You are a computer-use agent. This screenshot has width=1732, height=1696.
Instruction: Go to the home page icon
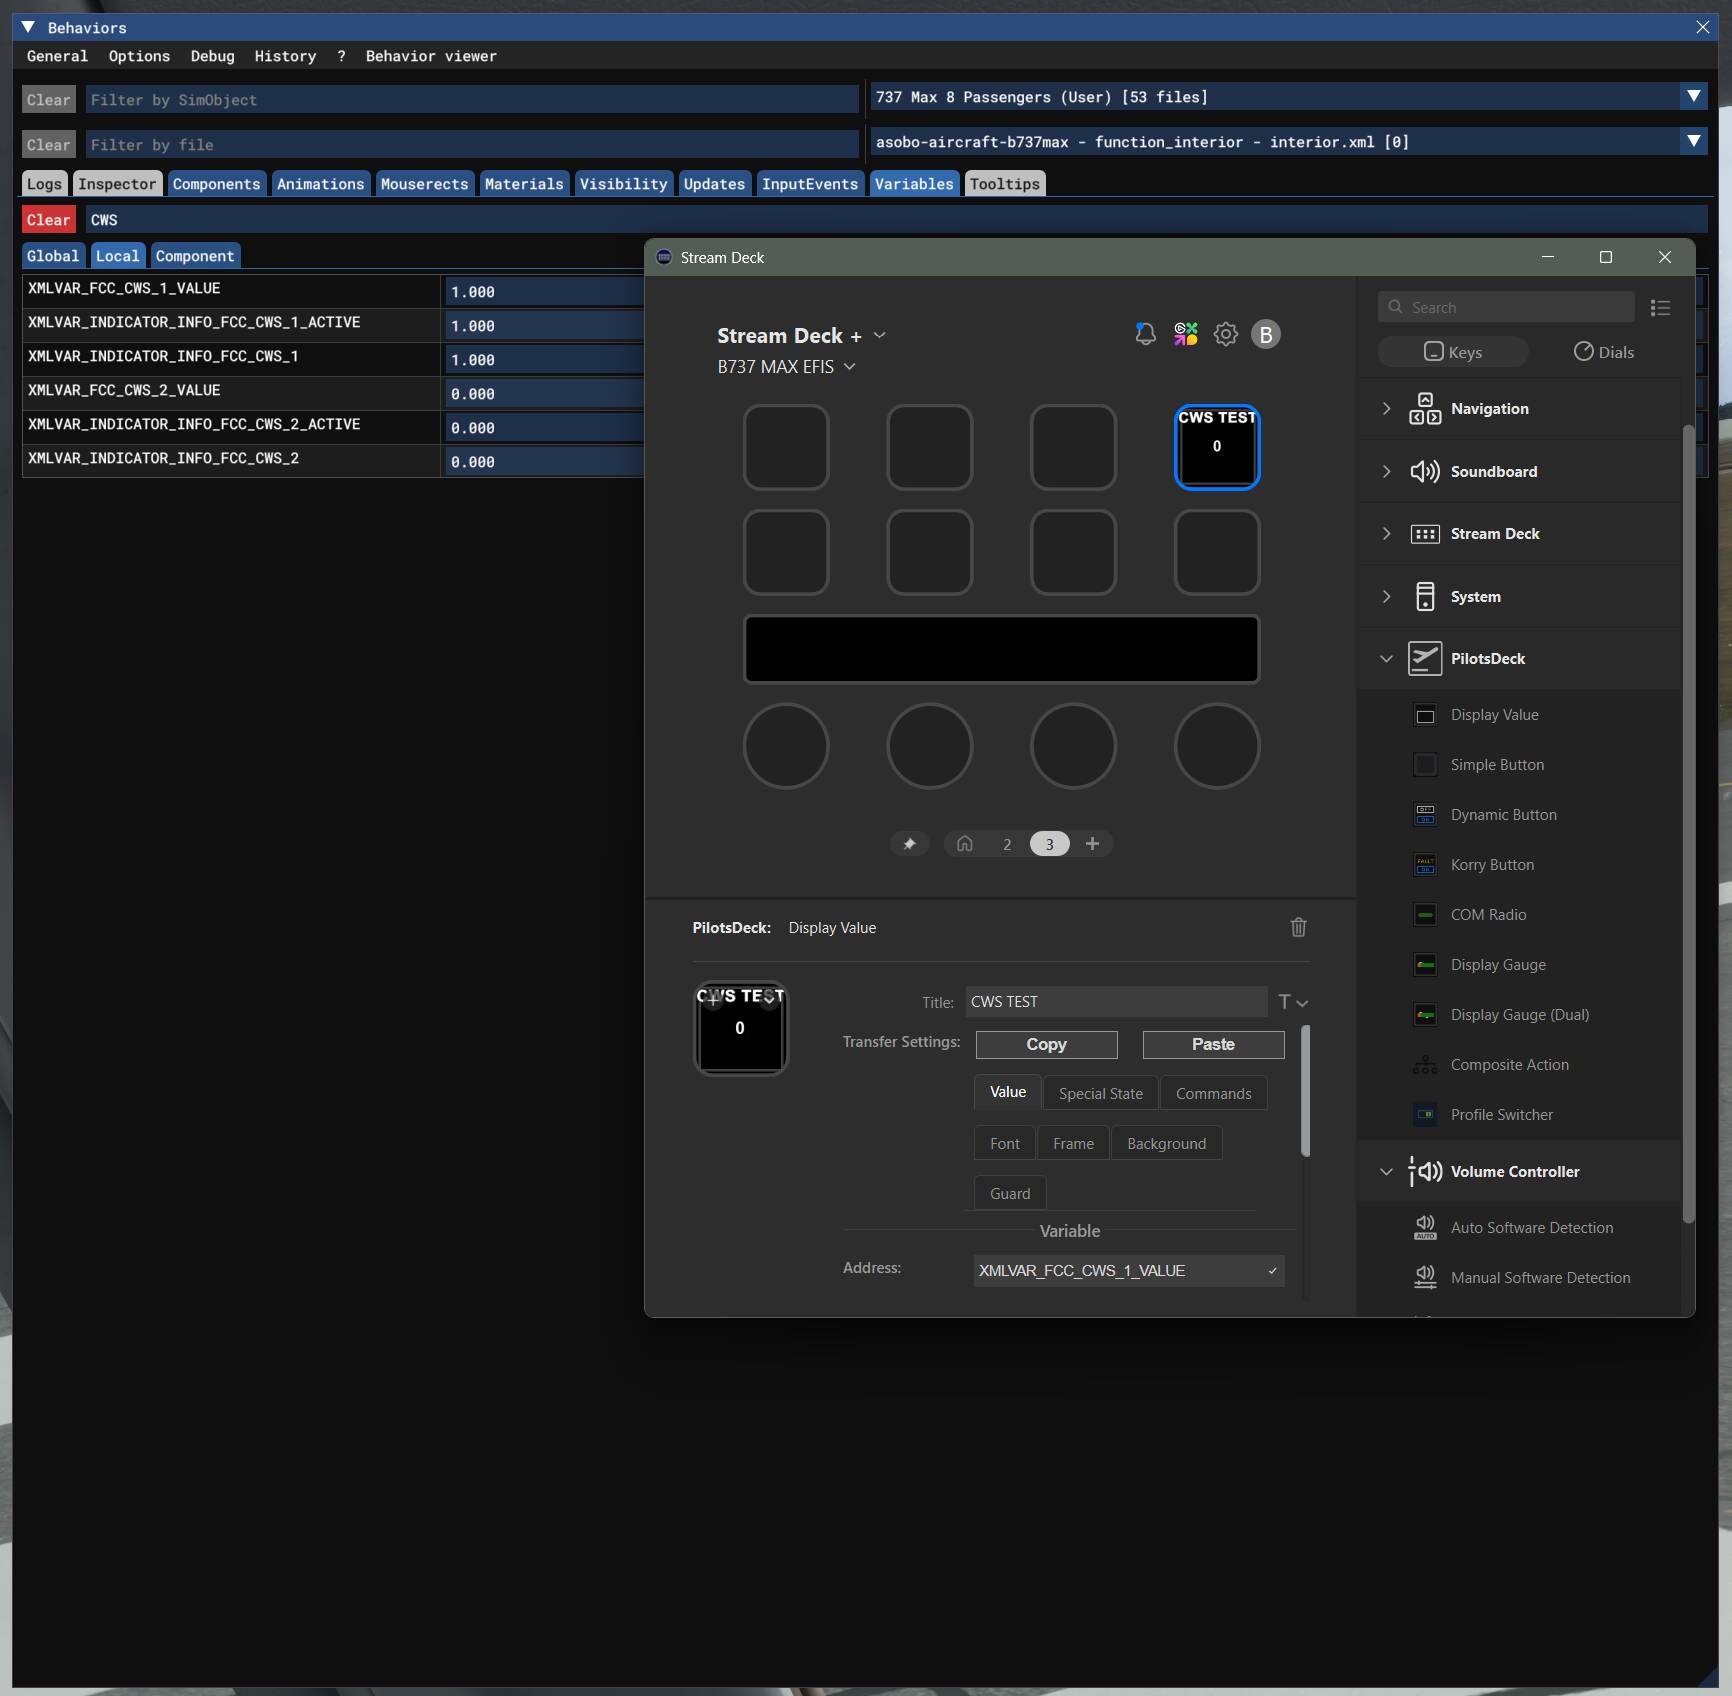tap(965, 844)
